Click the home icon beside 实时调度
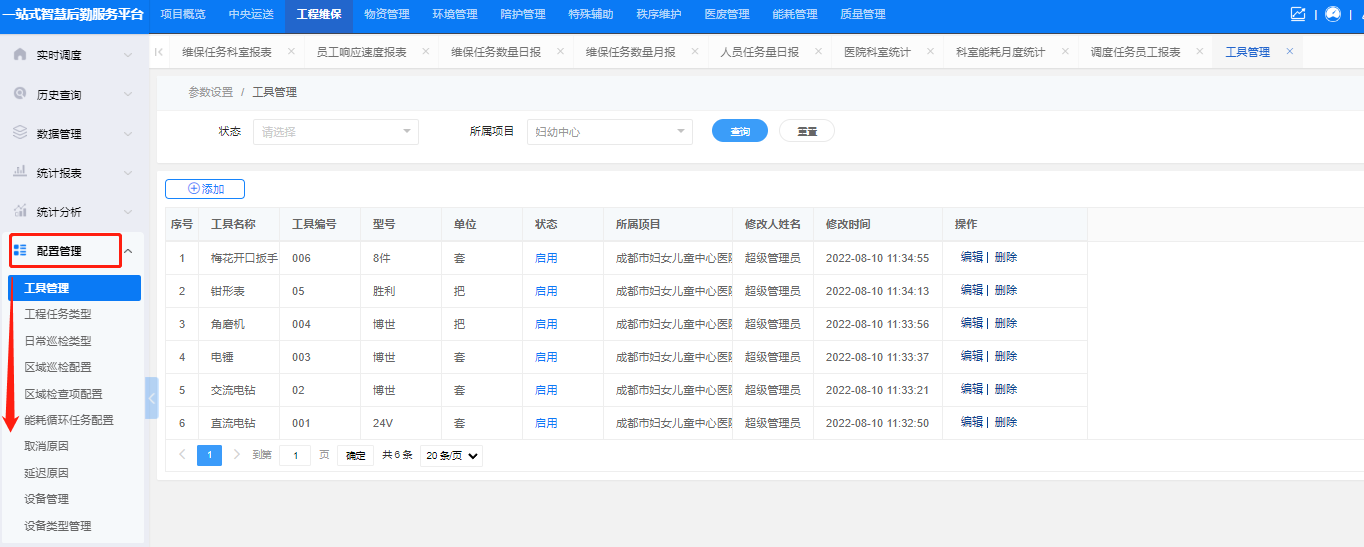 [x=20, y=54]
